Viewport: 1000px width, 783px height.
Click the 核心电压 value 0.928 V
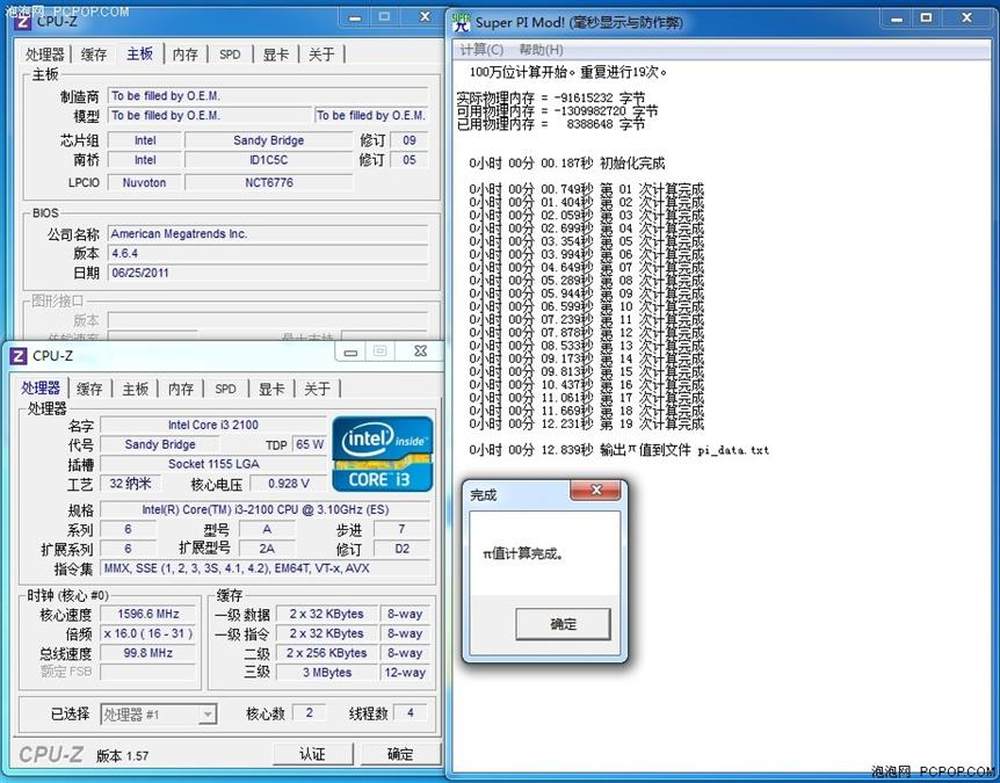coord(288,483)
